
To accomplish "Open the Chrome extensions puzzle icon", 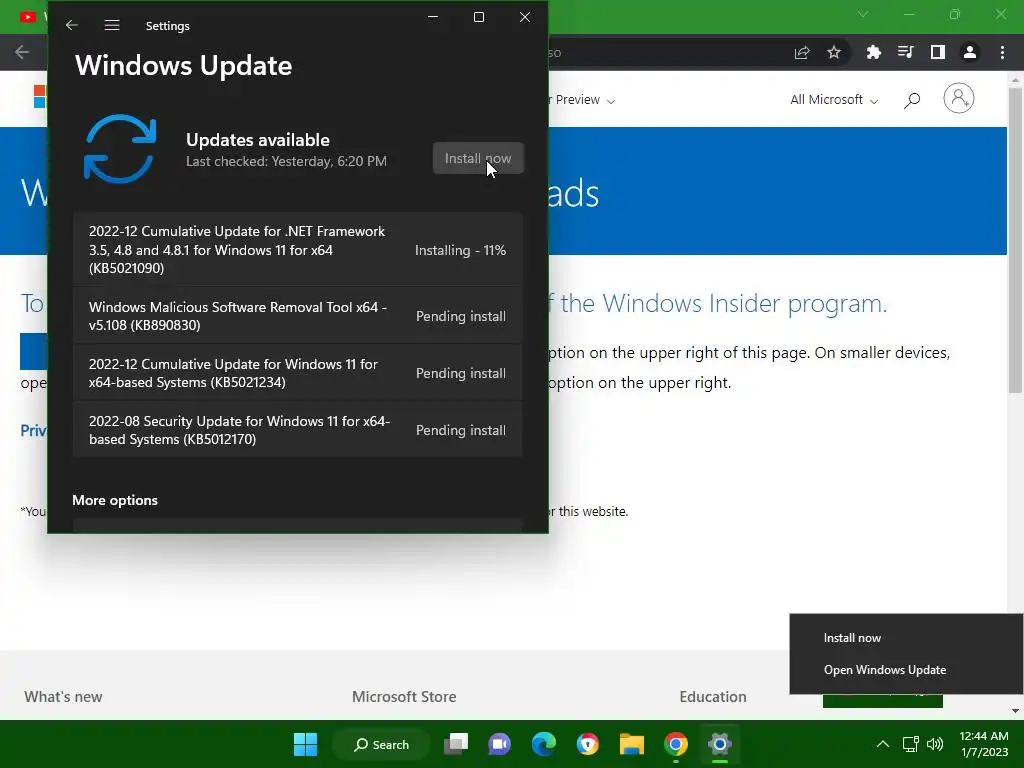I will tap(873, 53).
